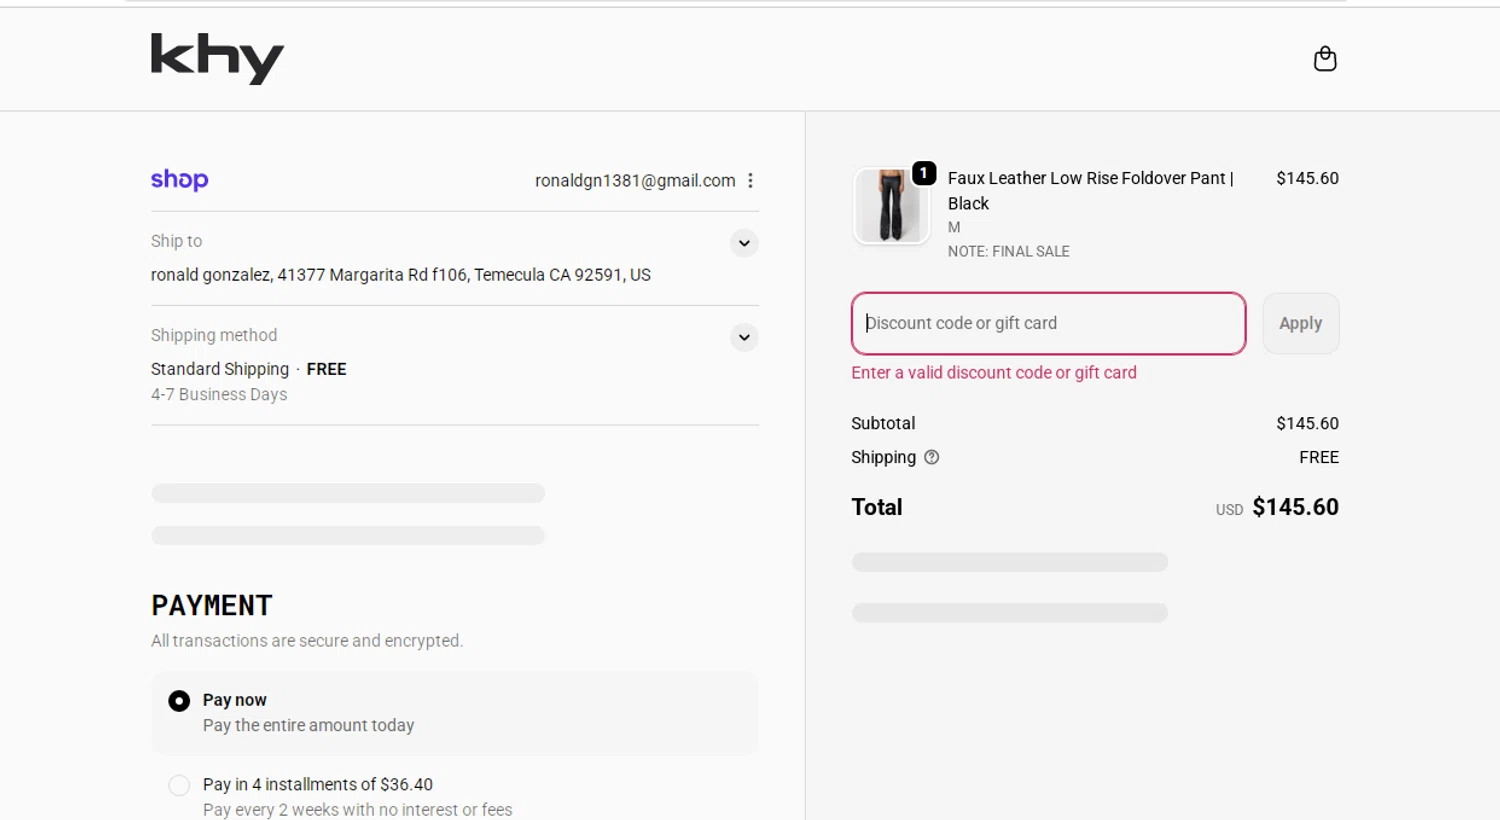
Task: Select the Pay now radio option
Action: (179, 701)
